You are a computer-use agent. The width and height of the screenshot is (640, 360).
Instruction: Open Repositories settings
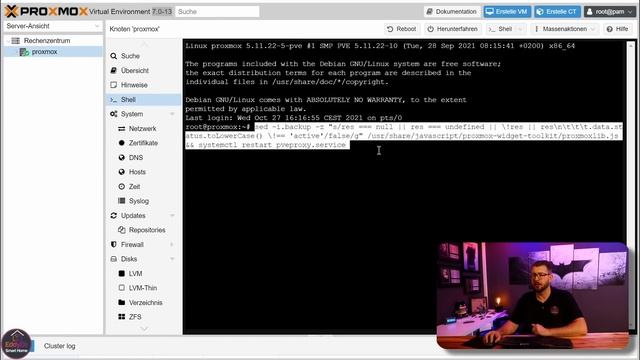pos(147,230)
